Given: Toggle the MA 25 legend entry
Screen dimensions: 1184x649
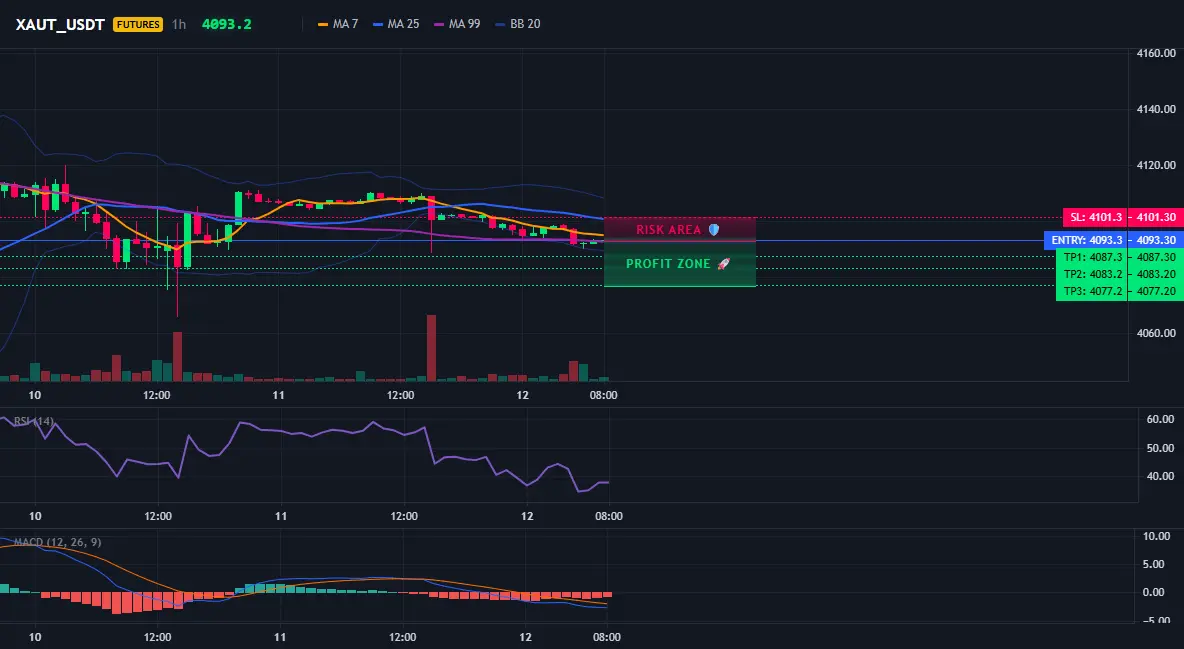Looking at the screenshot, I should (x=396, y=24).
